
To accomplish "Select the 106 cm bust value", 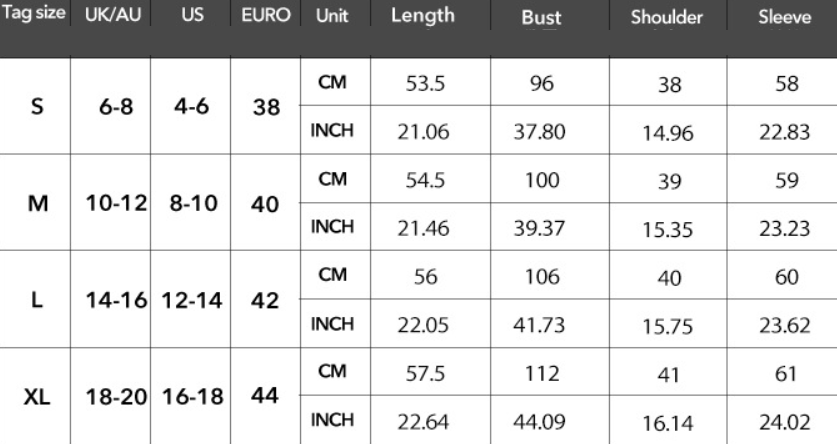I will pyautogui.click(x=541, y=278).
